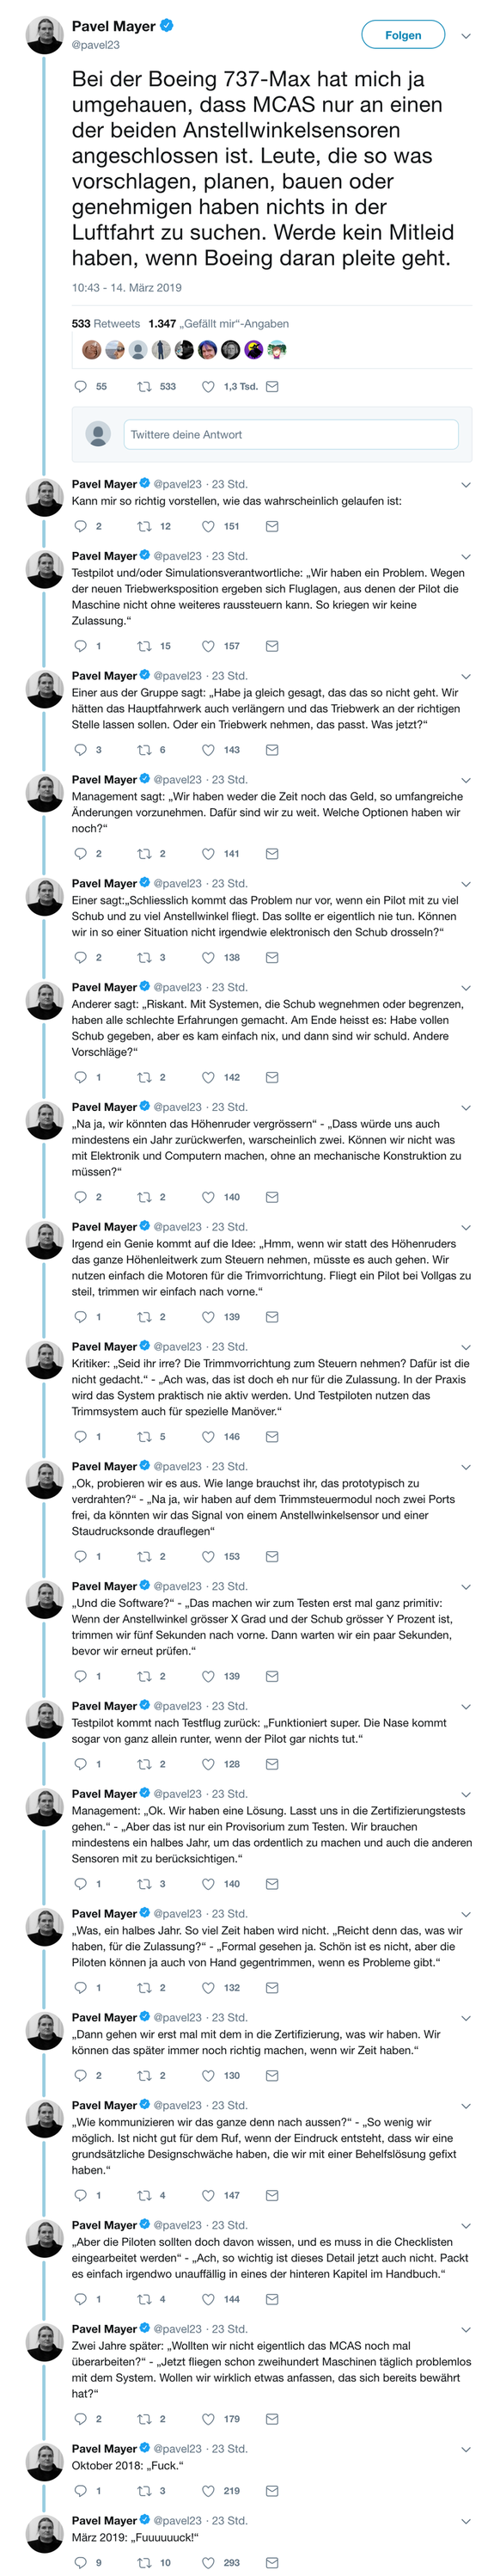Open the dropdown chevron next to the Folgen button
This screenshot has height=2576, width=500.
(465, 34)
